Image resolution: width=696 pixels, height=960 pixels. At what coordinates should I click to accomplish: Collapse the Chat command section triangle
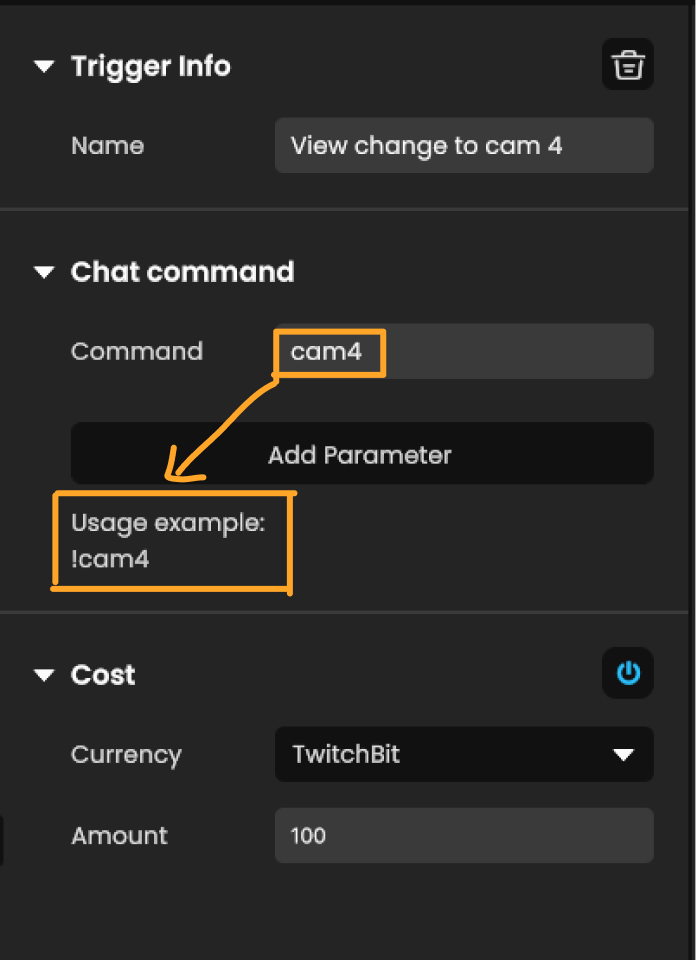43,272
